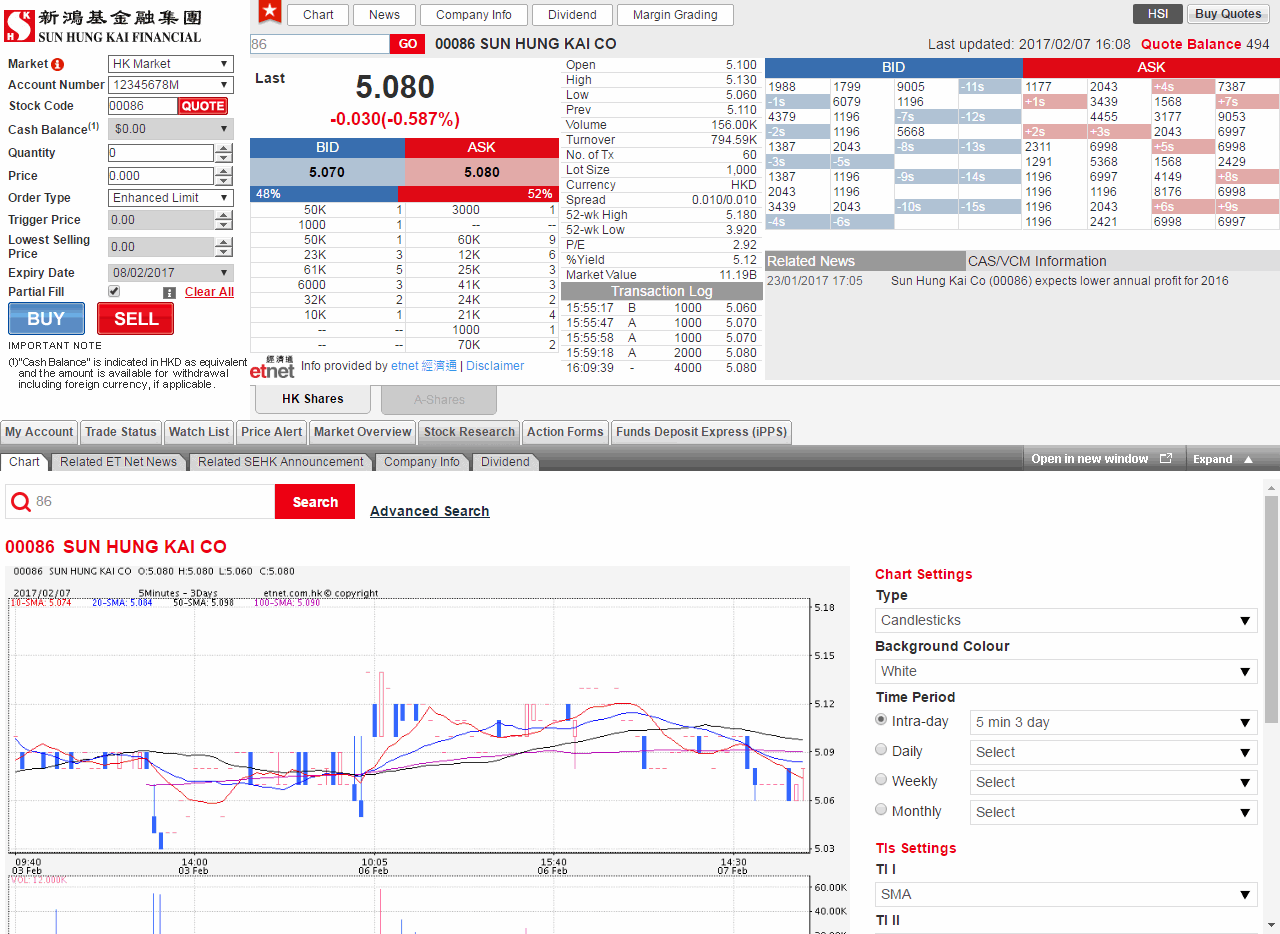Open the Stock Research tab
Image resolution: width=1280 pixels, height=934 pixels.
(x=469, y=432)
